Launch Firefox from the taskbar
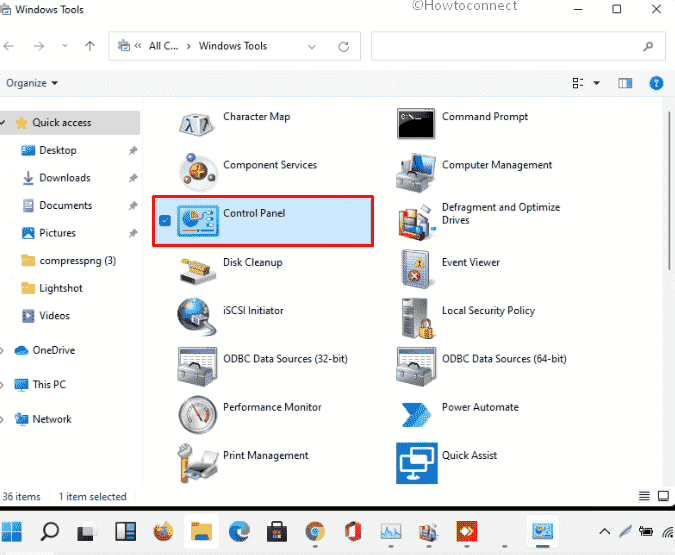 click(x=163, y=531)
